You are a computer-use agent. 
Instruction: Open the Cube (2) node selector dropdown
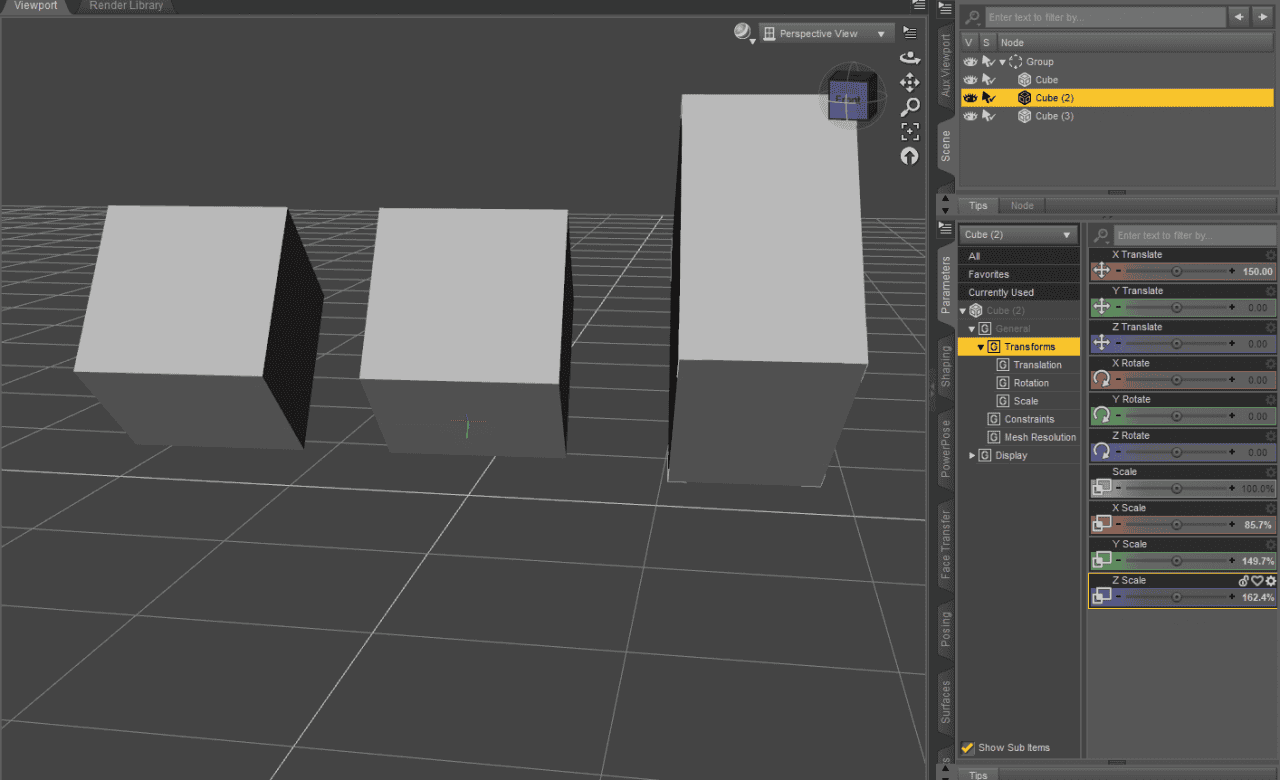click(1018, 234)
